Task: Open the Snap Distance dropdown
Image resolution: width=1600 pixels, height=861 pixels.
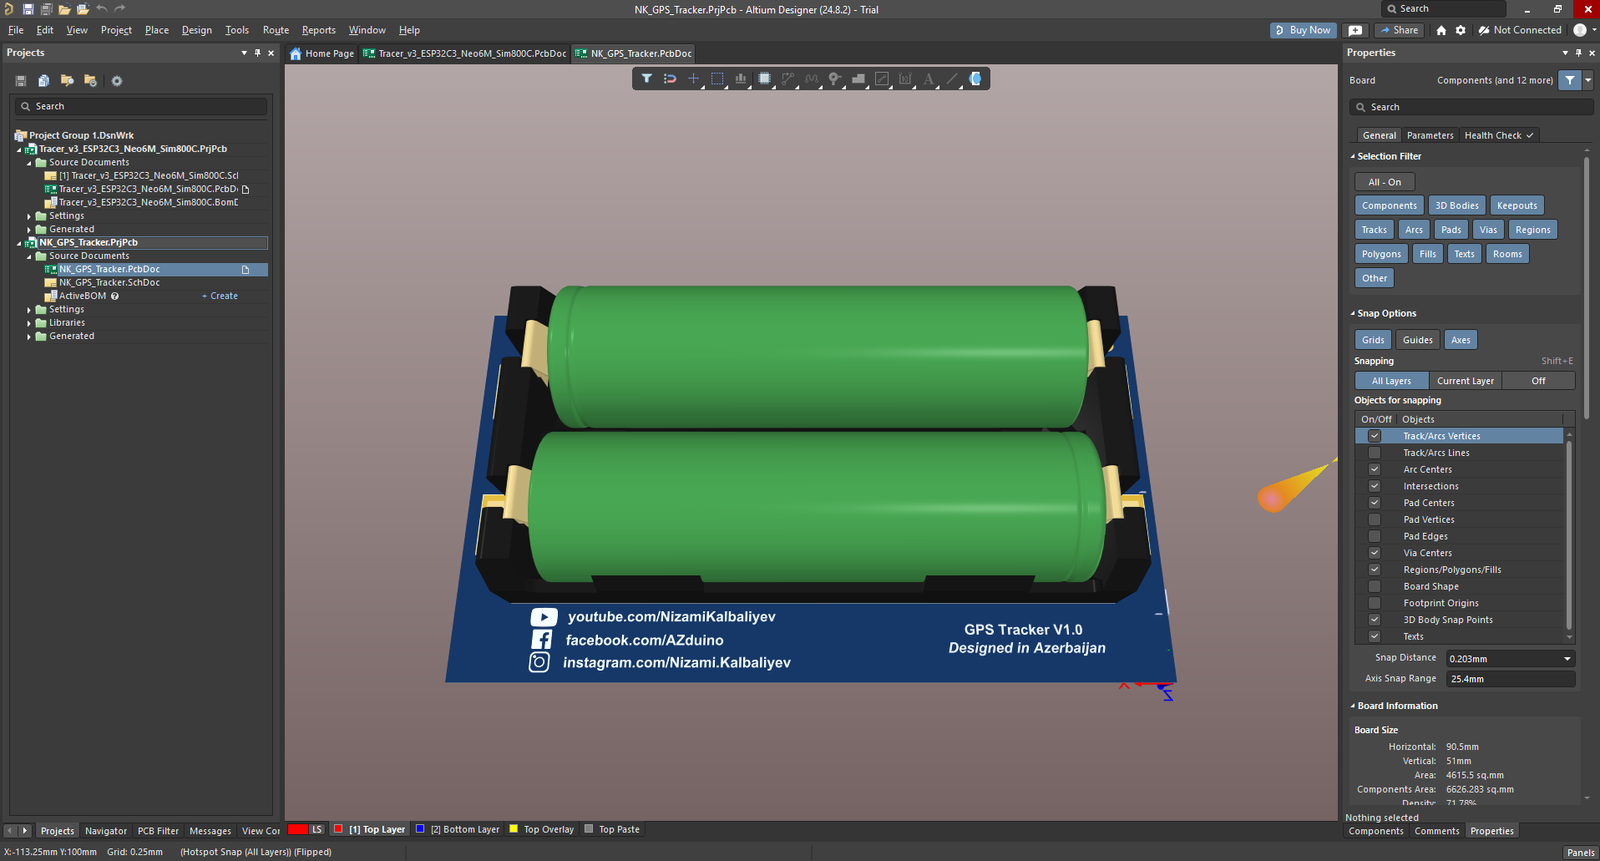Action: point(1567,659)
